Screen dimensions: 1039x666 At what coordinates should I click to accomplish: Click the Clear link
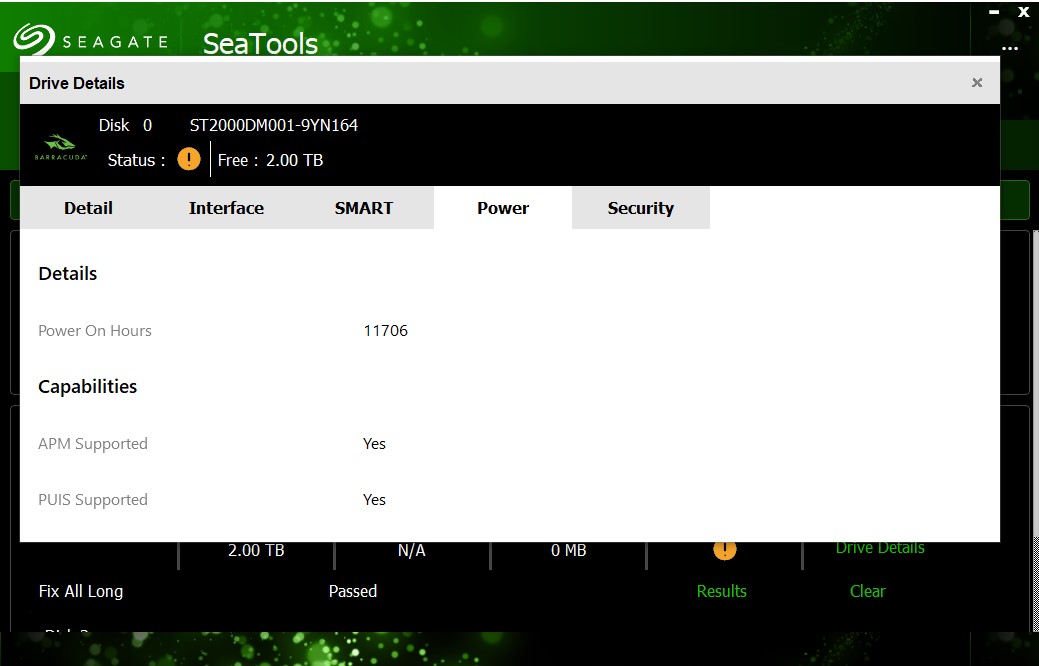point(867,591)
